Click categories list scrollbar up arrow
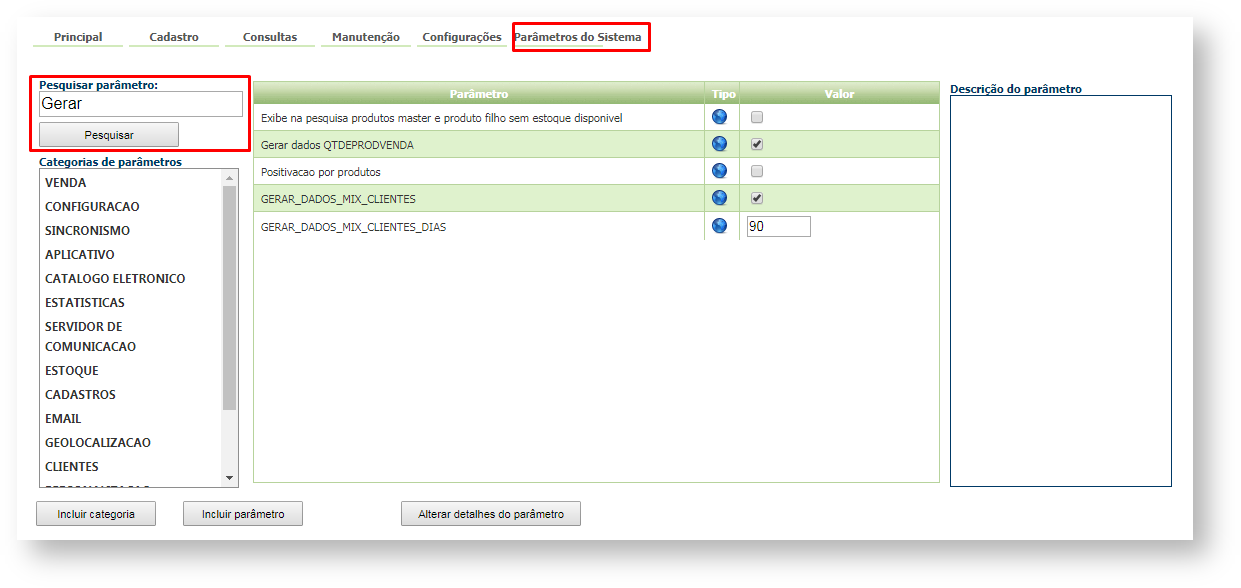Screen dimensions: 1241x588 tap(230, 177)
